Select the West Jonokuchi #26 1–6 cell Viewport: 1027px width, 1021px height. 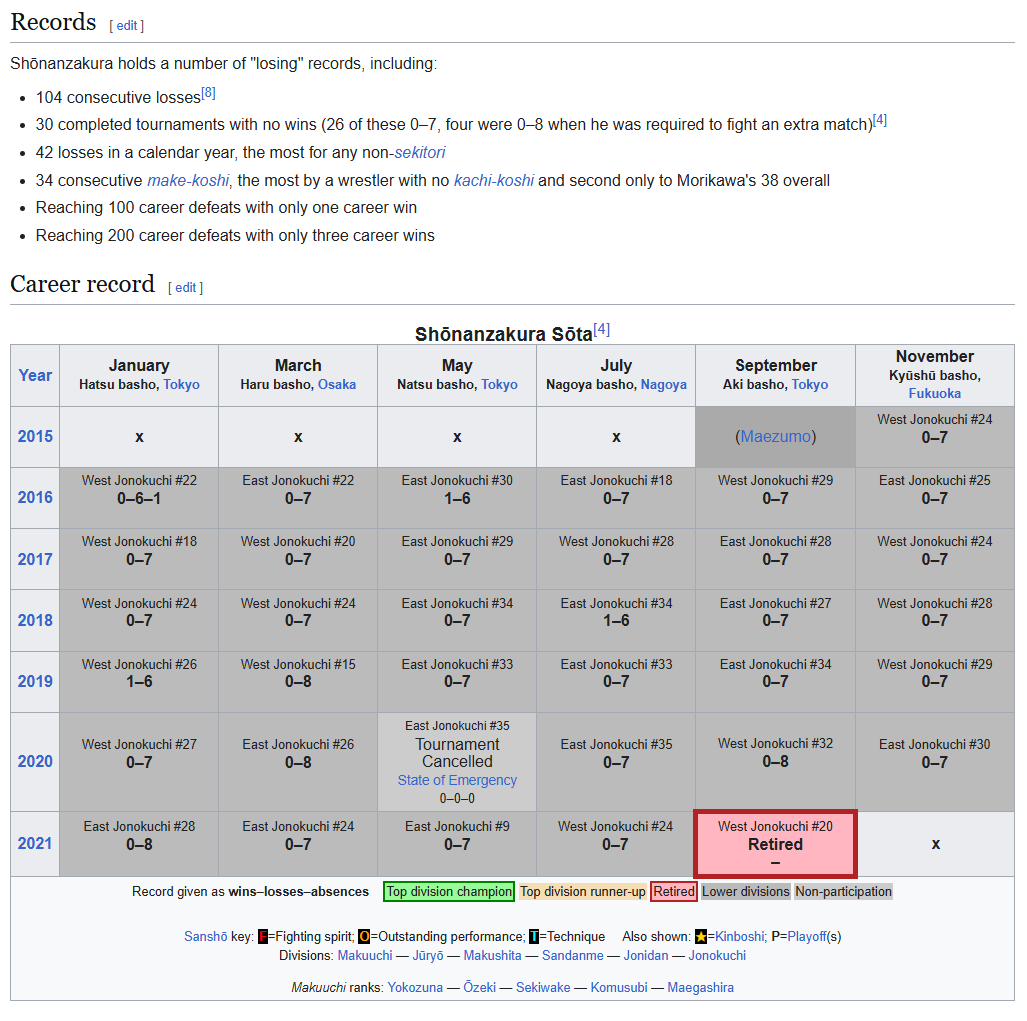tap(139, 682)
